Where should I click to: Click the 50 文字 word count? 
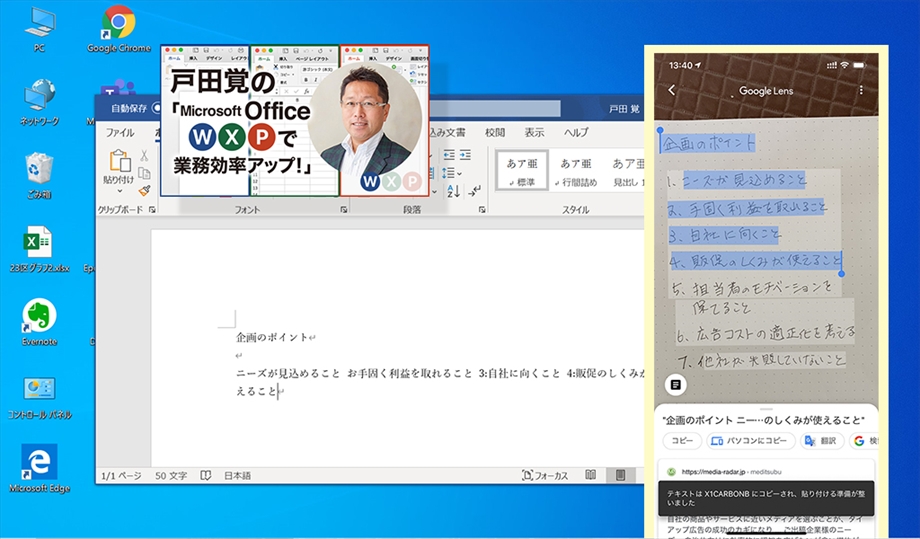[171, 476]
